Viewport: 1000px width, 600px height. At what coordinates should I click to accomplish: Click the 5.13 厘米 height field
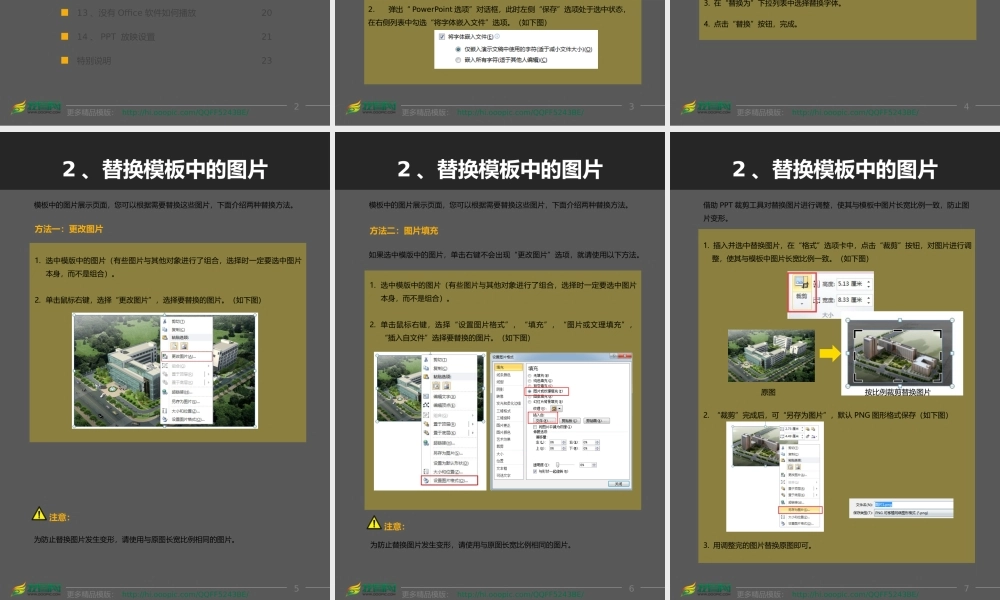click(852, 284)
